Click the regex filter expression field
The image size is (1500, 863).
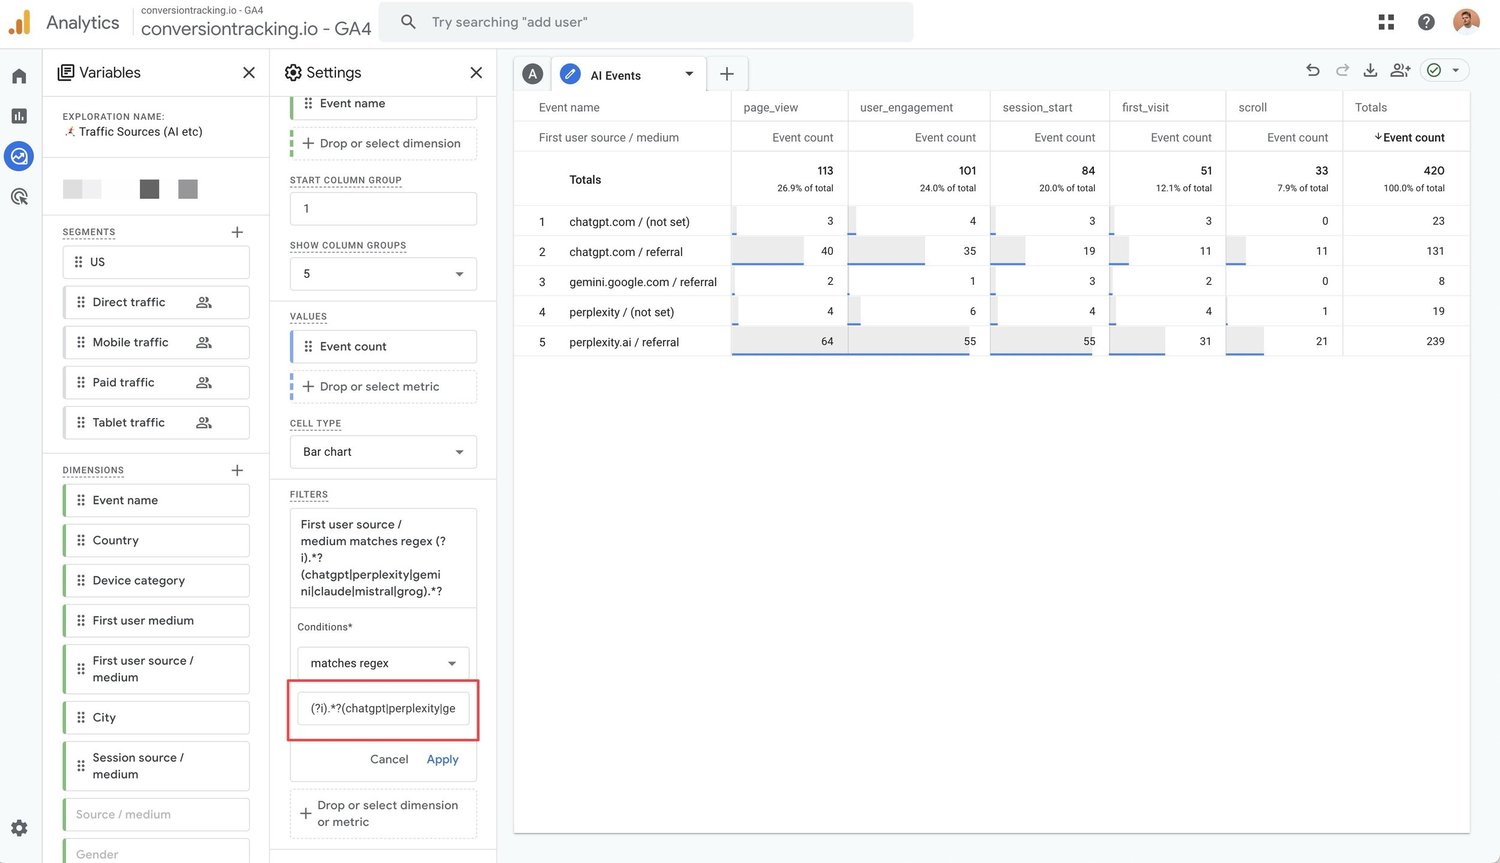point(383,708)
